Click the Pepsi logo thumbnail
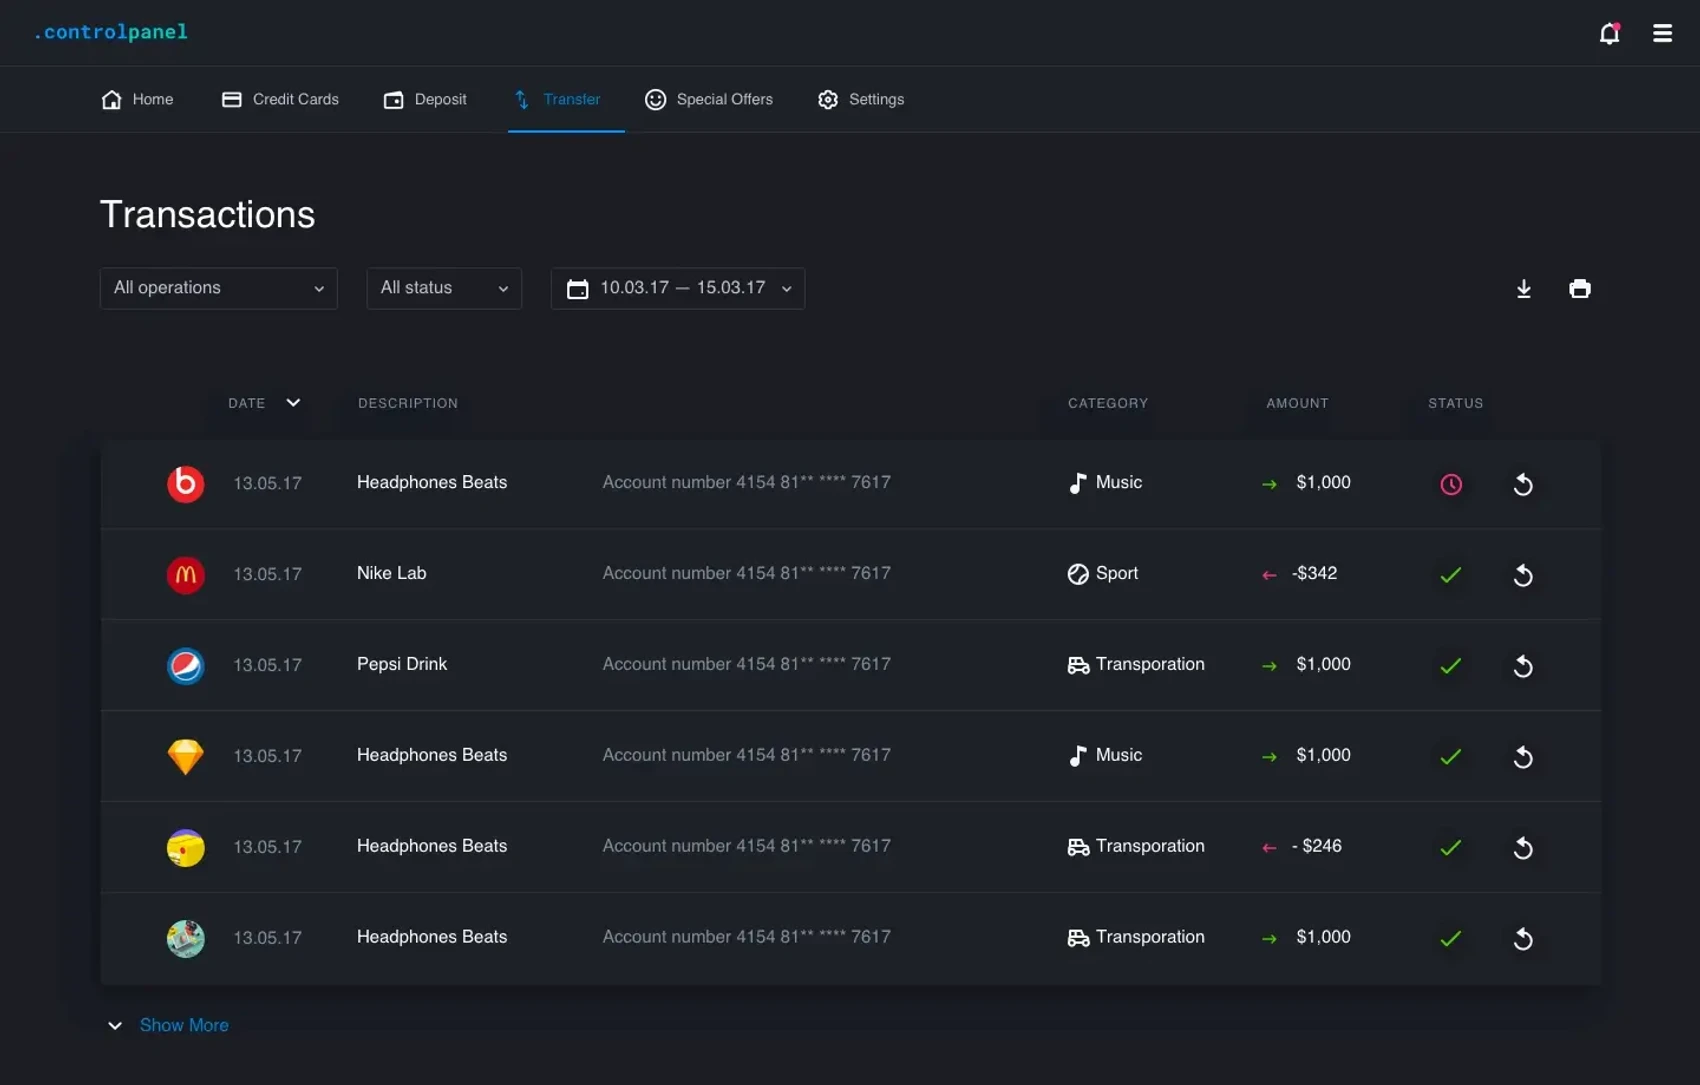The width and height of the screenshot is (1700, 1085). coord(185,666)
